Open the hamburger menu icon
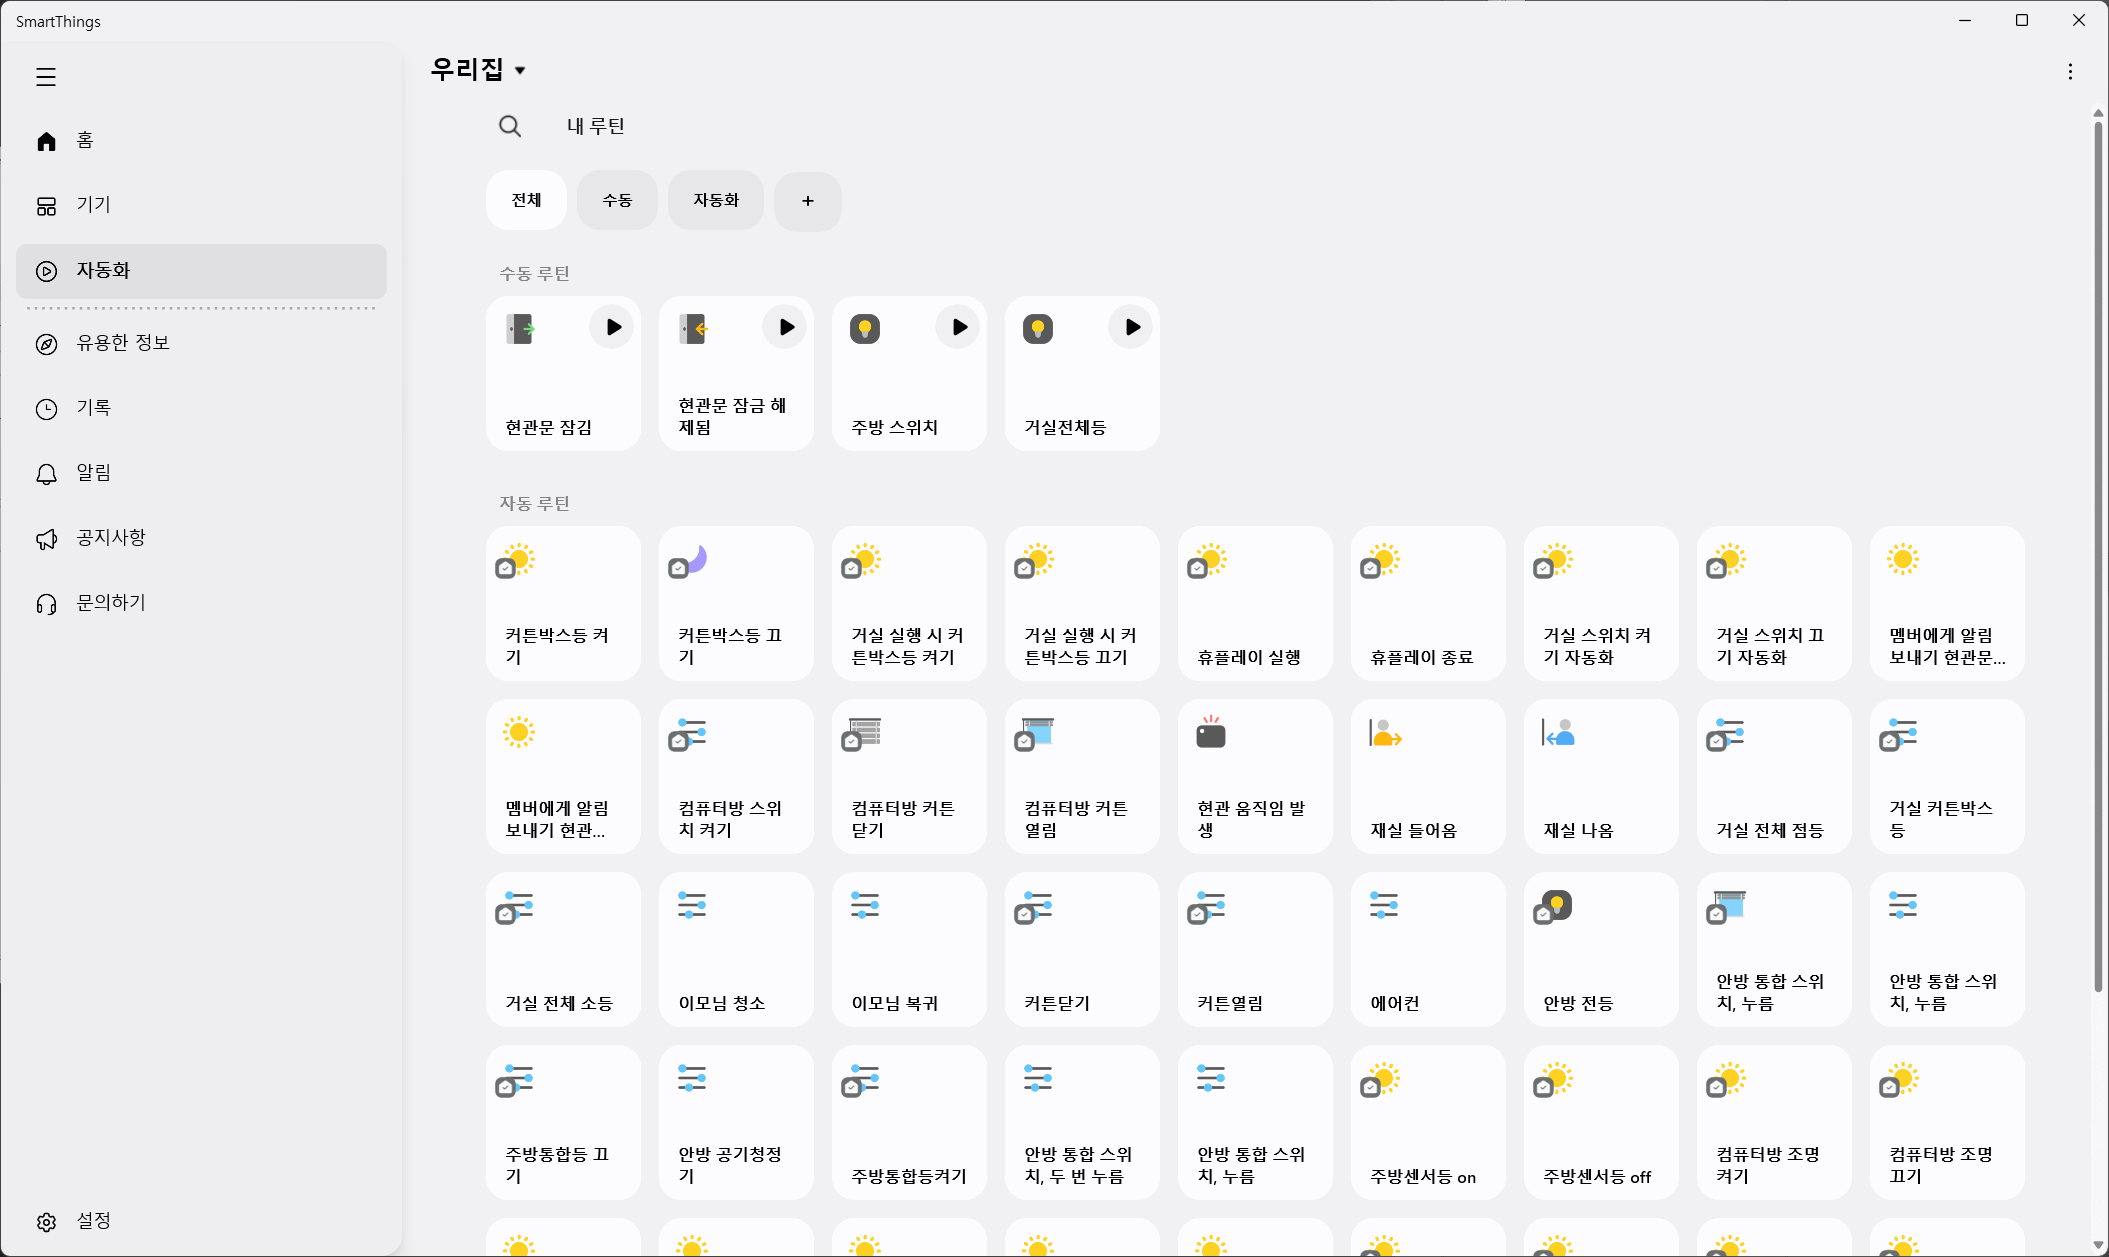2109x1257 pixels. click(x=46, y=77)
